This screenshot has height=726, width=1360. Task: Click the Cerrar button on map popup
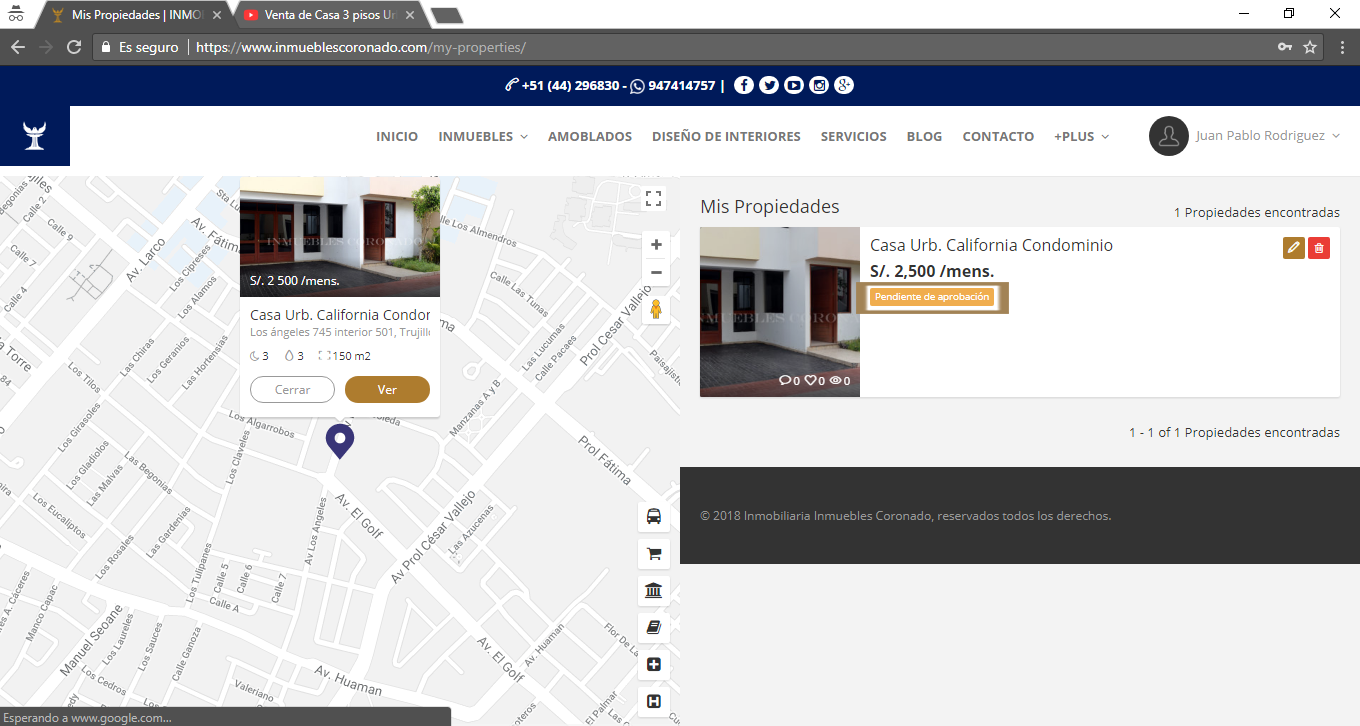pyautogui.click(x=292, y=390)
